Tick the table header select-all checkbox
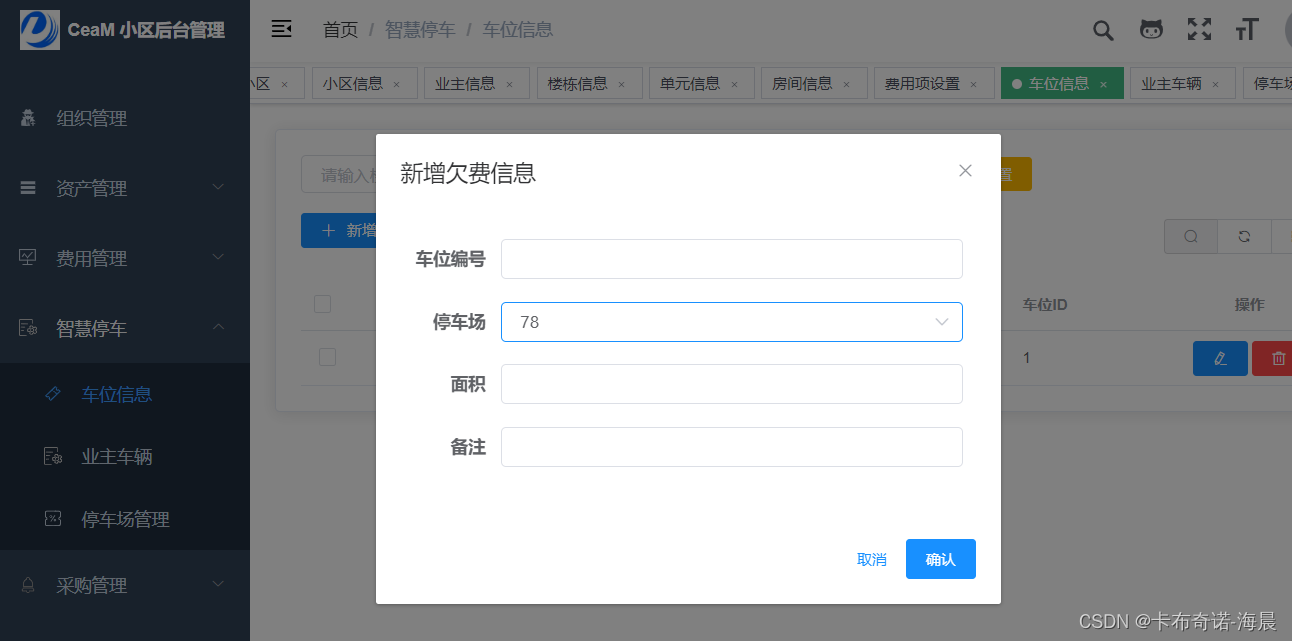 pyautogui.click(x=323, y=304)
